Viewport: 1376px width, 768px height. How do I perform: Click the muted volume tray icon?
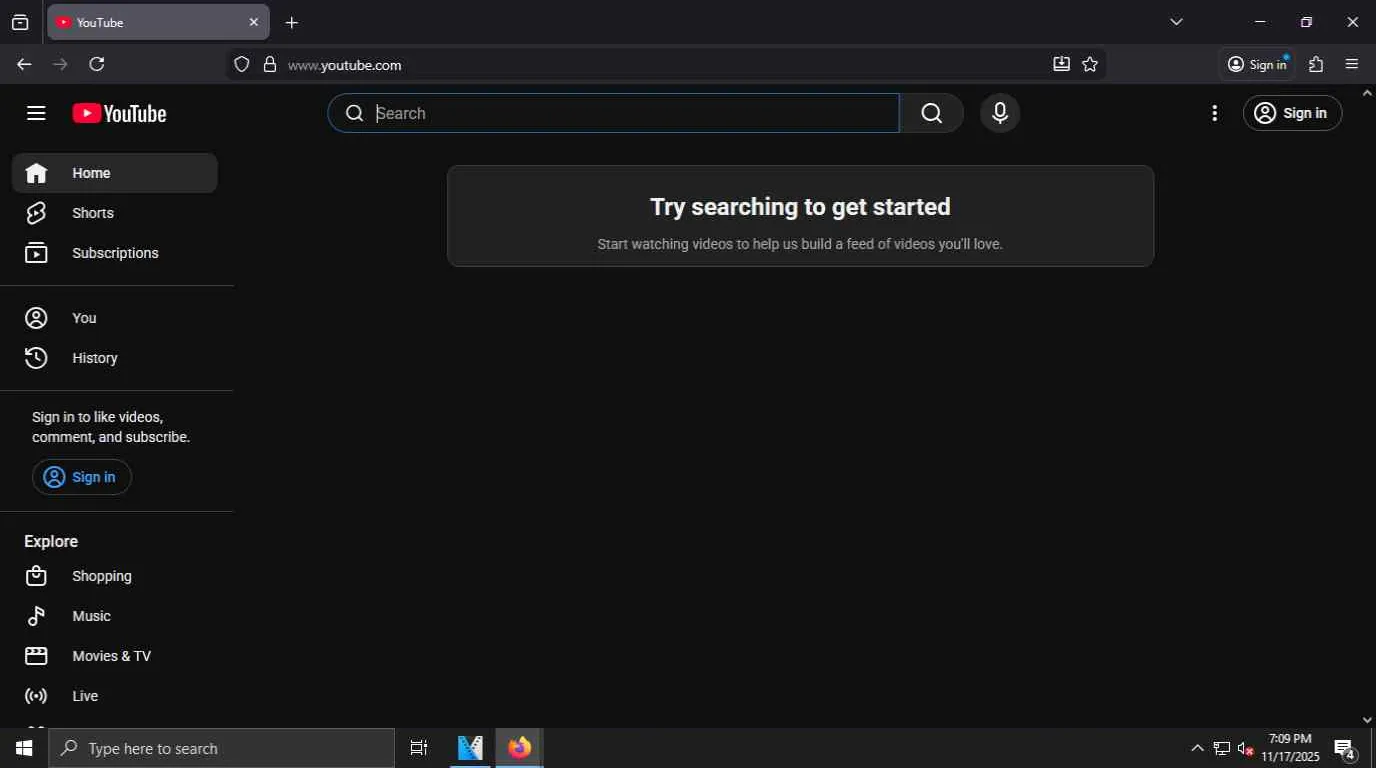point(1246,748)
